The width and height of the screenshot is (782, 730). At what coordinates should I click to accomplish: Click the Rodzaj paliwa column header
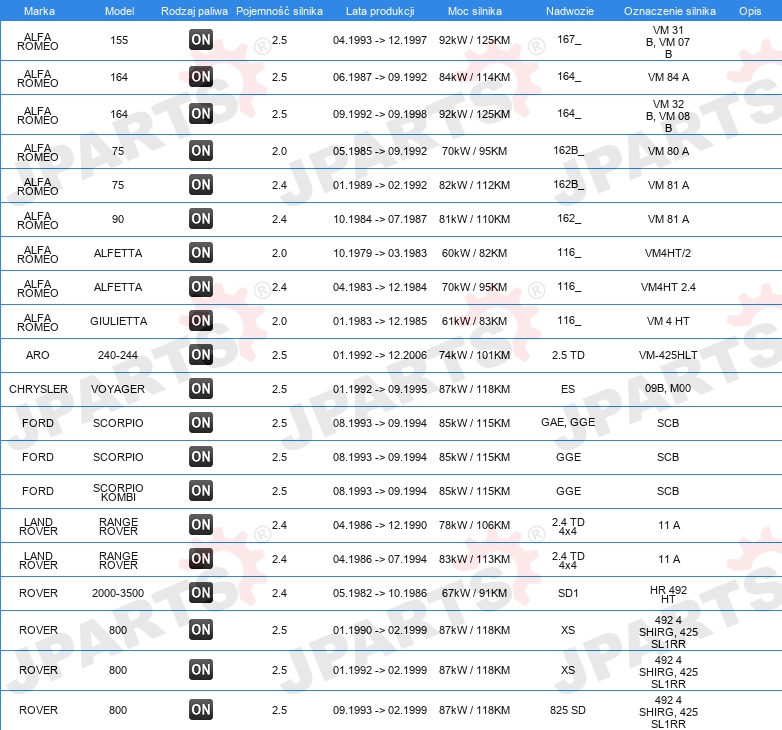pyautogui.click(x=195, y=11)
